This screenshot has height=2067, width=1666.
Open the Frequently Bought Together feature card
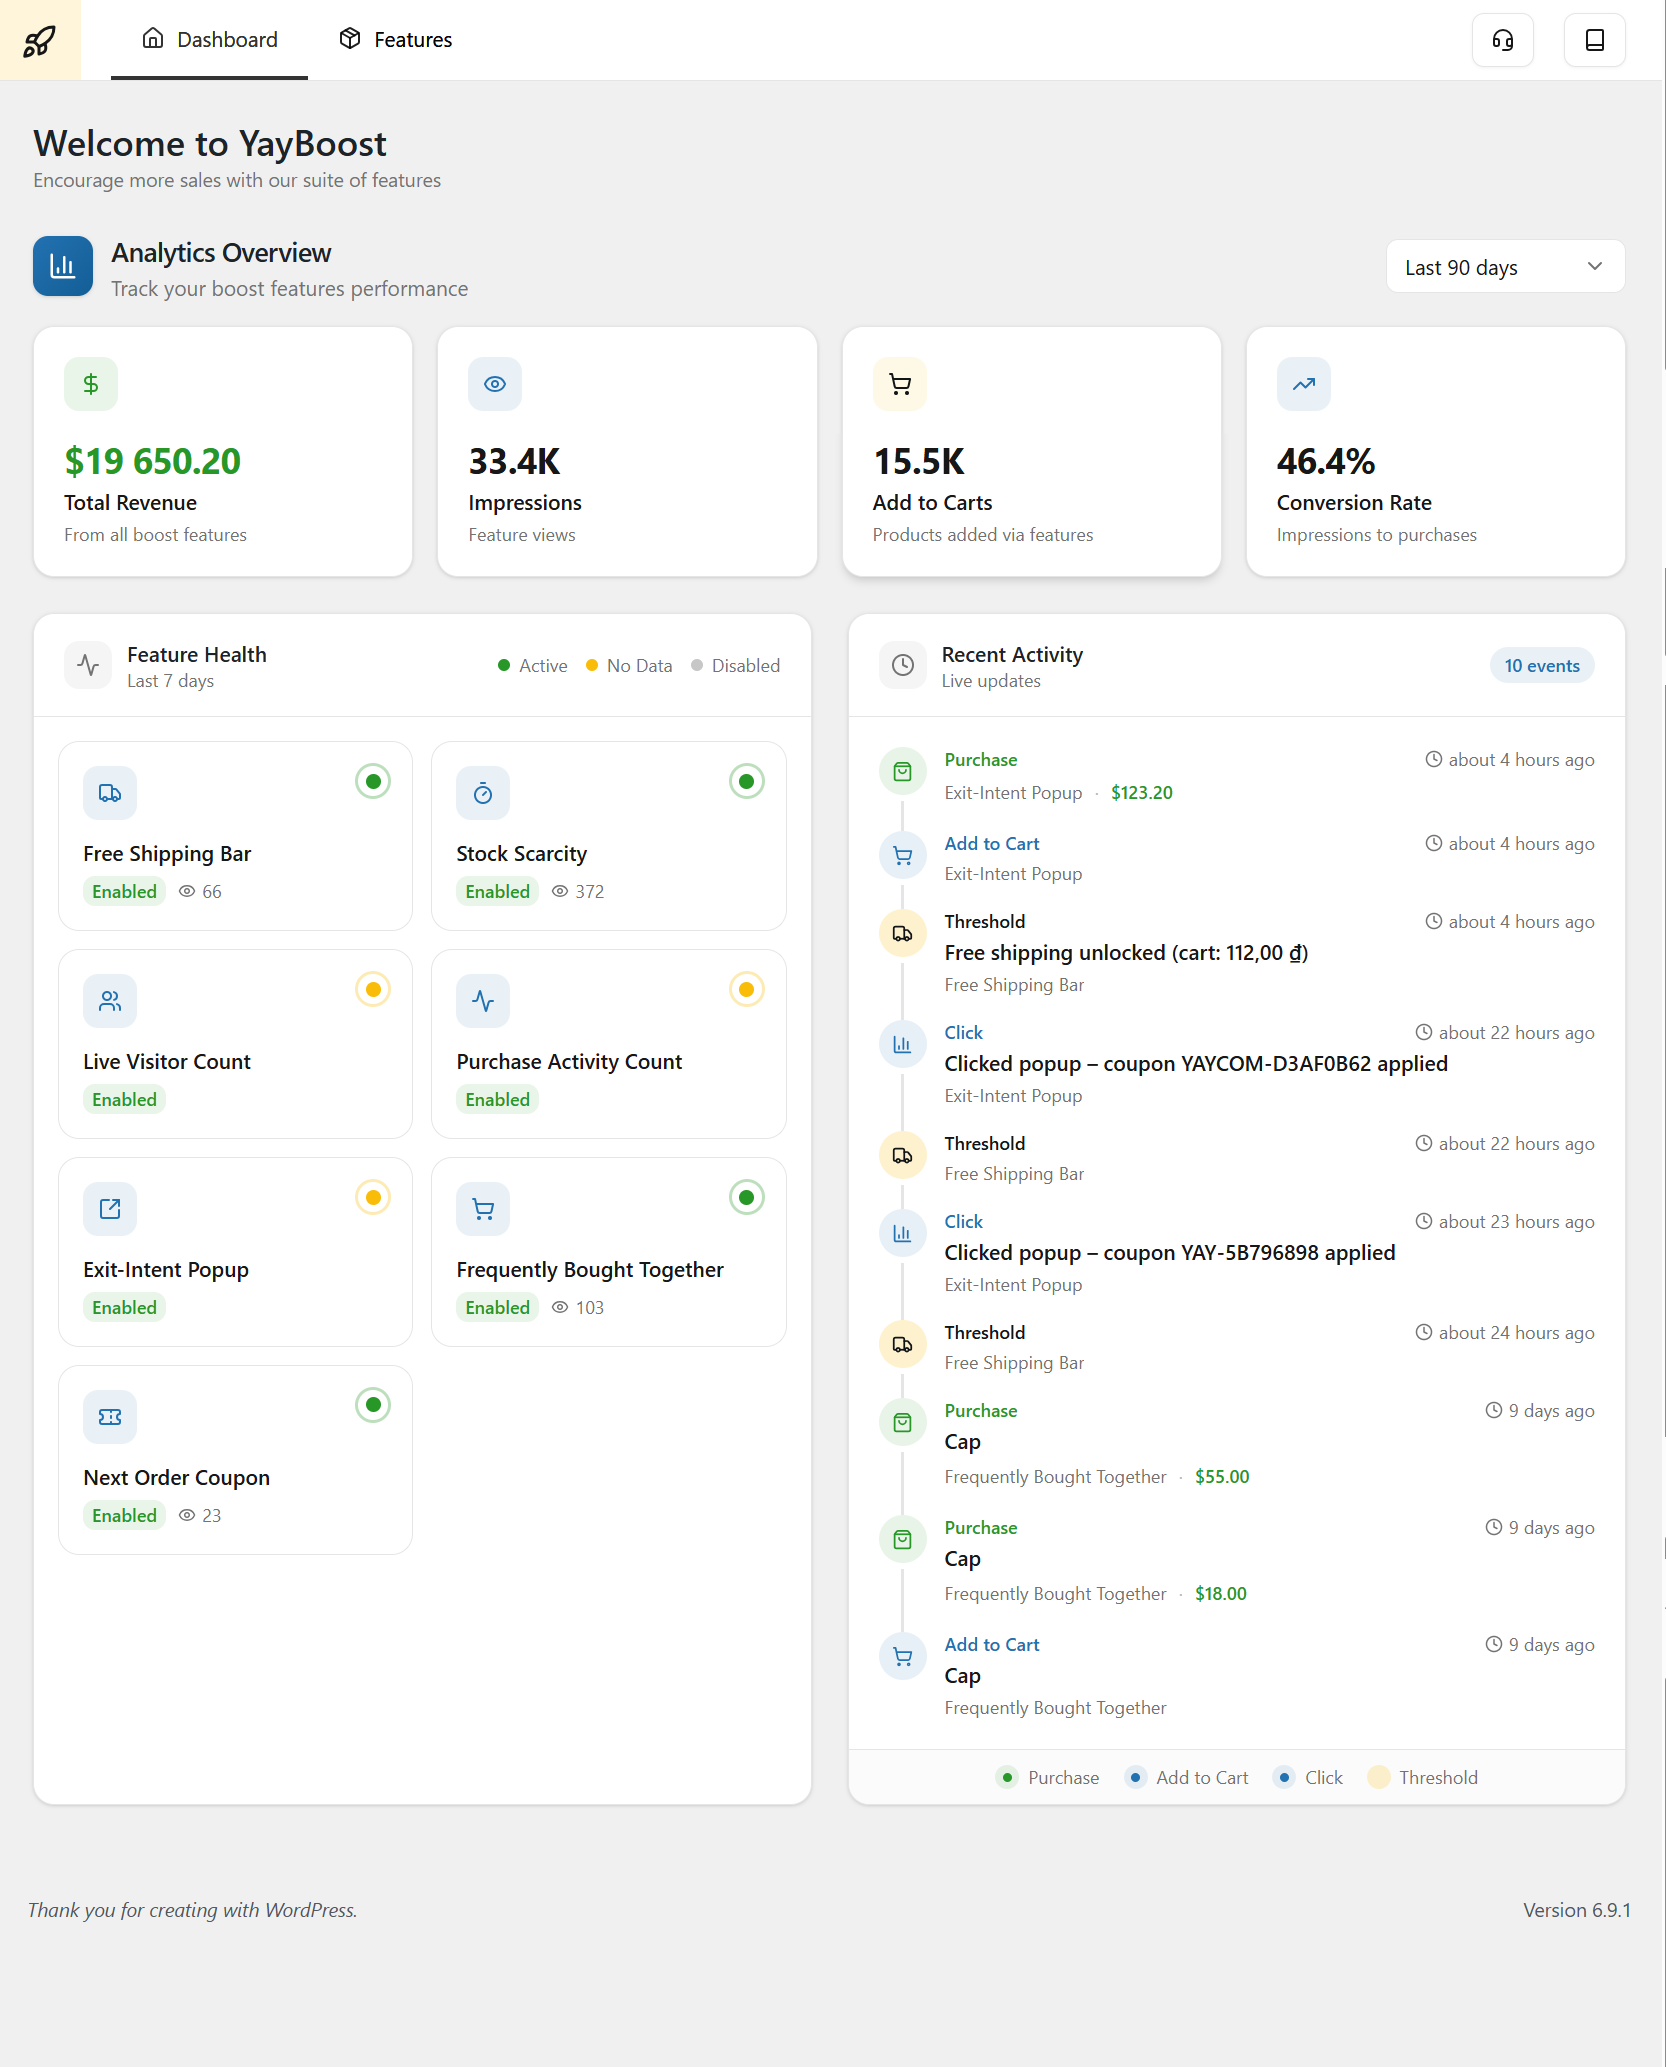608,1252
